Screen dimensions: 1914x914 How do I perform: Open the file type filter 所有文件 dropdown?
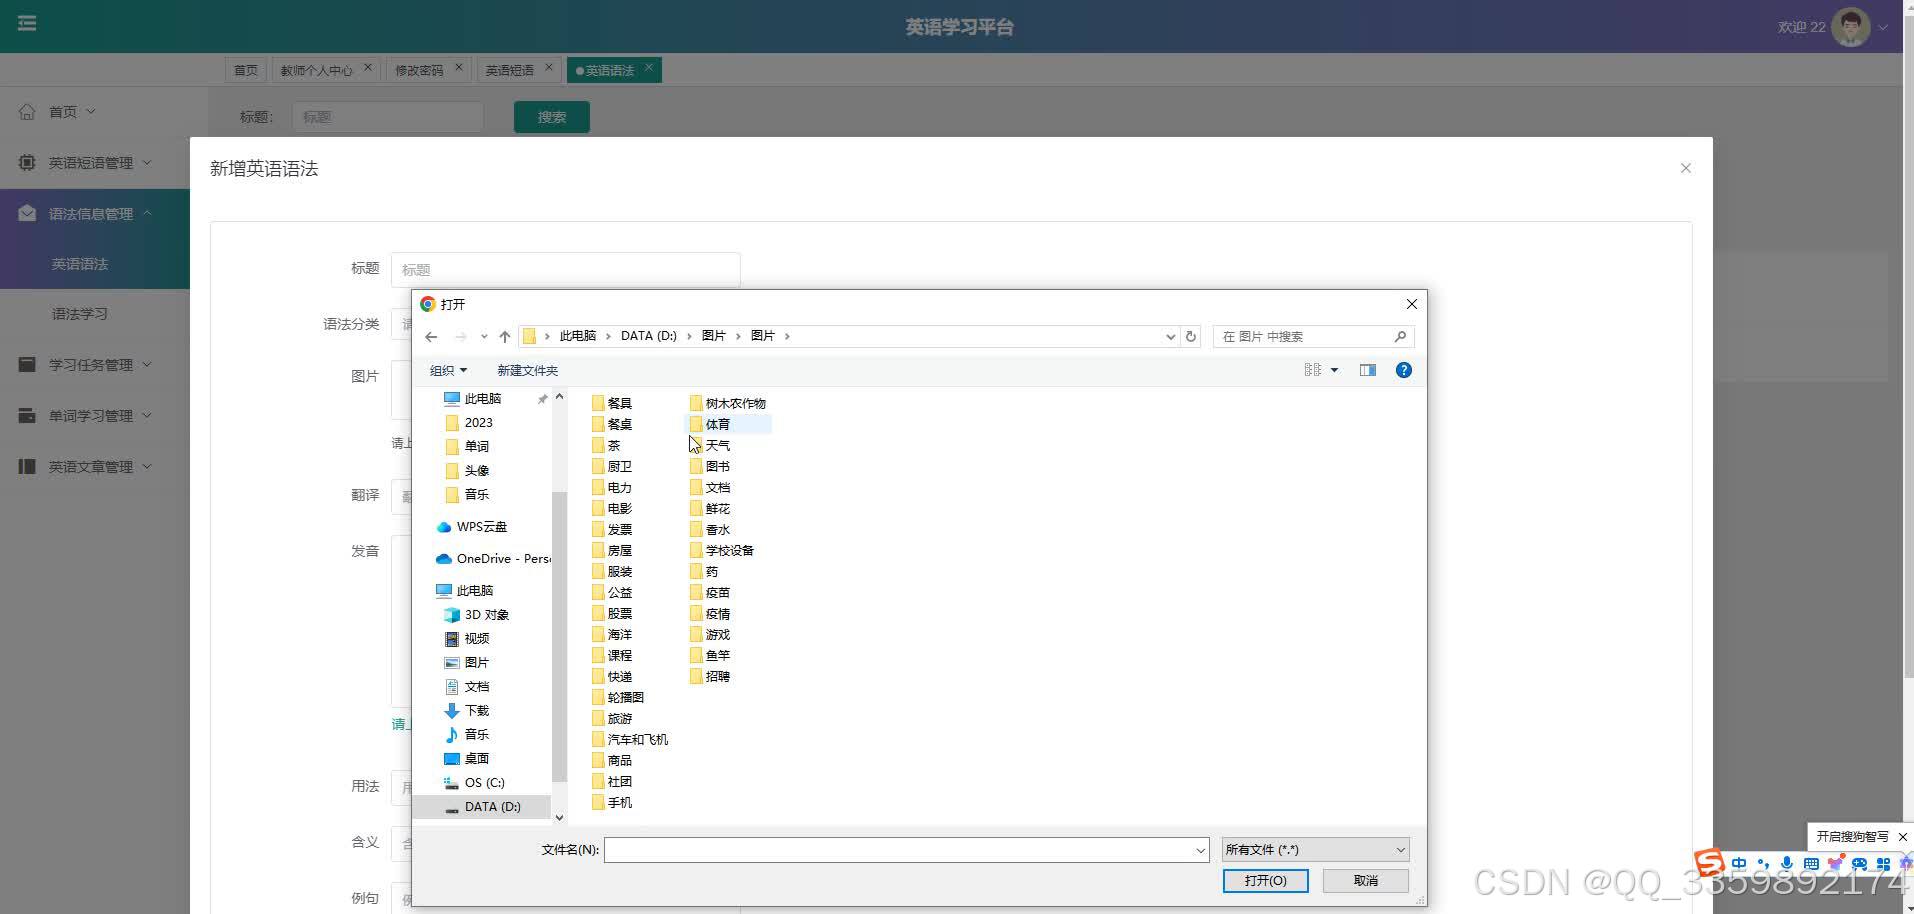pos(1315,850)
